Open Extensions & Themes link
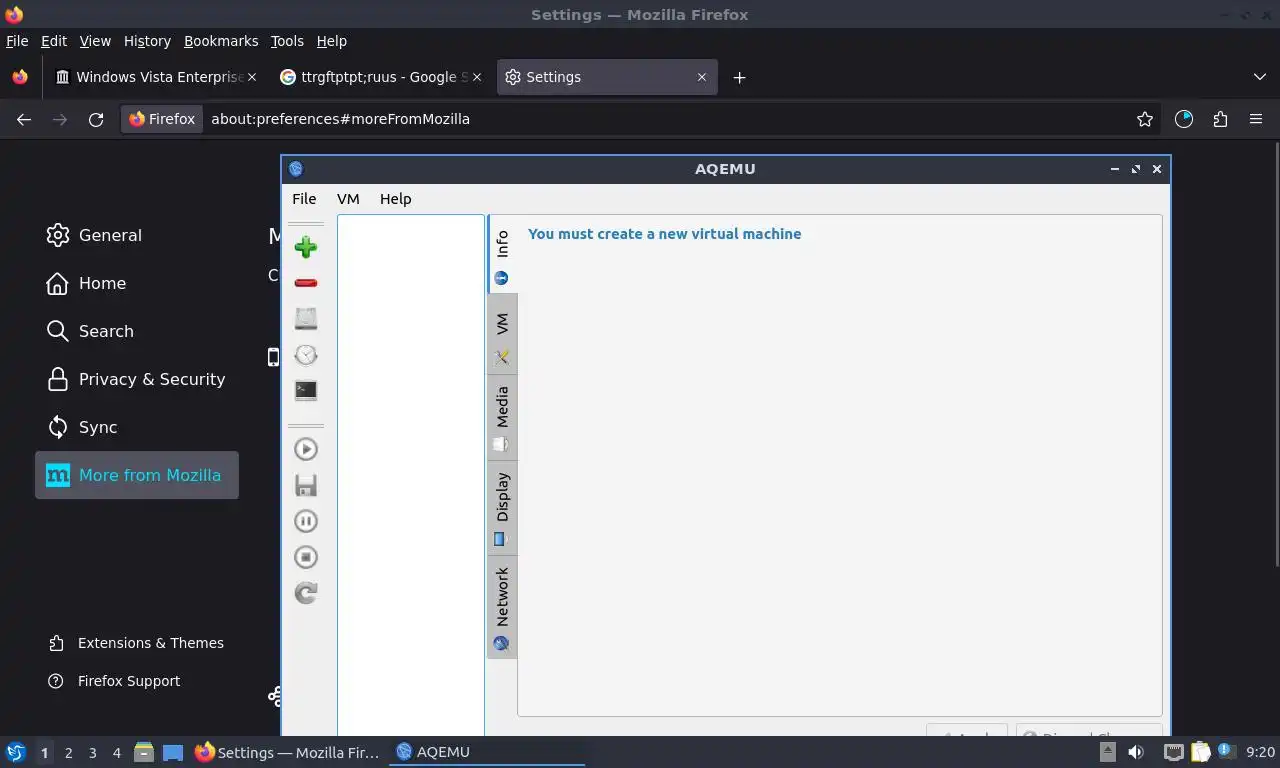 (136, 643)
